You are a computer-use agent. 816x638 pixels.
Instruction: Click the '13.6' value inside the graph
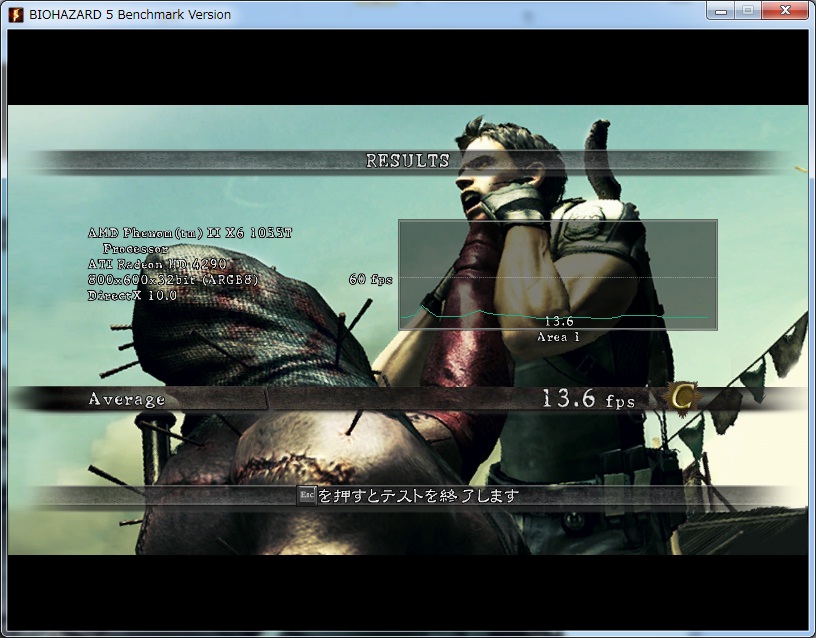pos(558,322)
